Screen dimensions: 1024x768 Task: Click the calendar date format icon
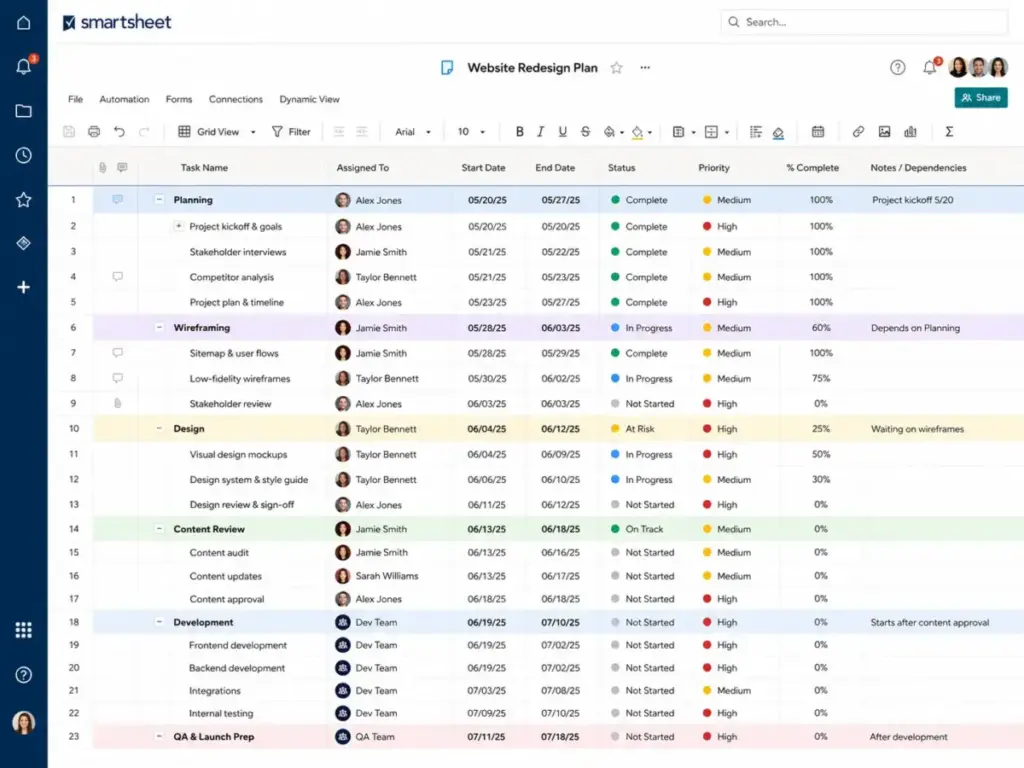pos(818,132)
